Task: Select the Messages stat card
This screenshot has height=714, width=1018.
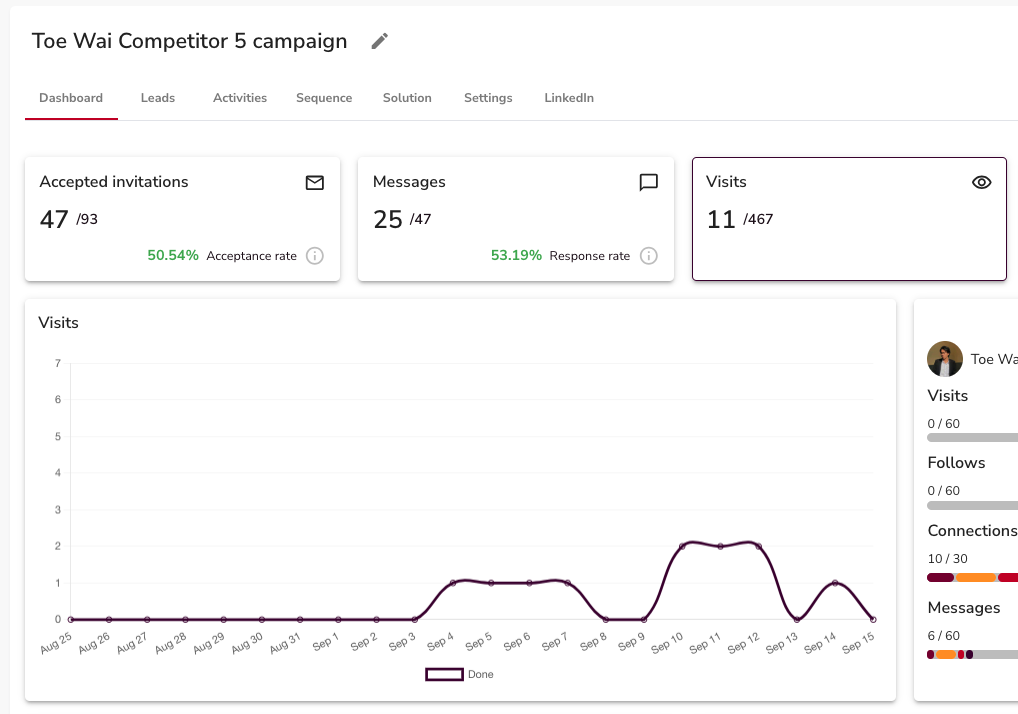Action: 515,219
